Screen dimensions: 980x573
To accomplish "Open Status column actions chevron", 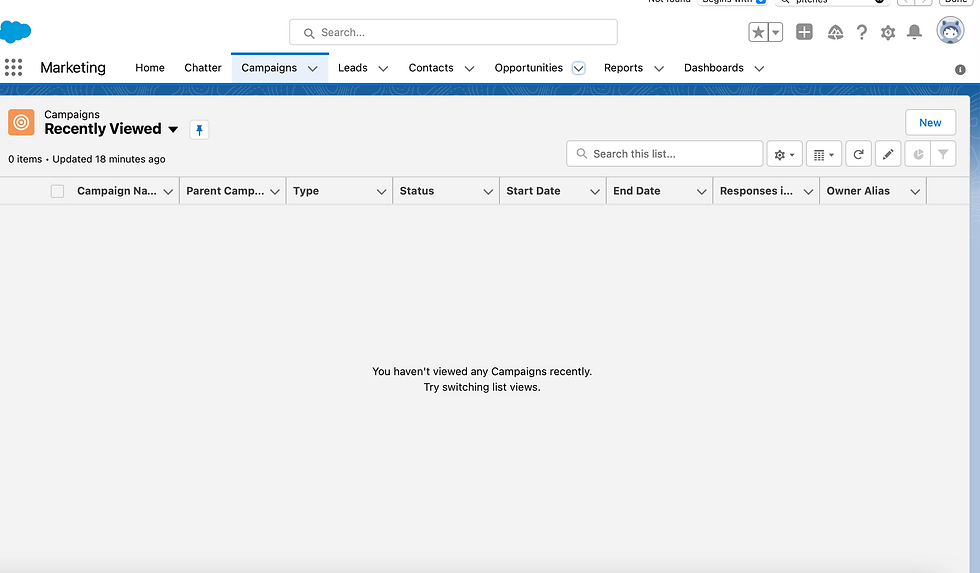I will (488, 192).
